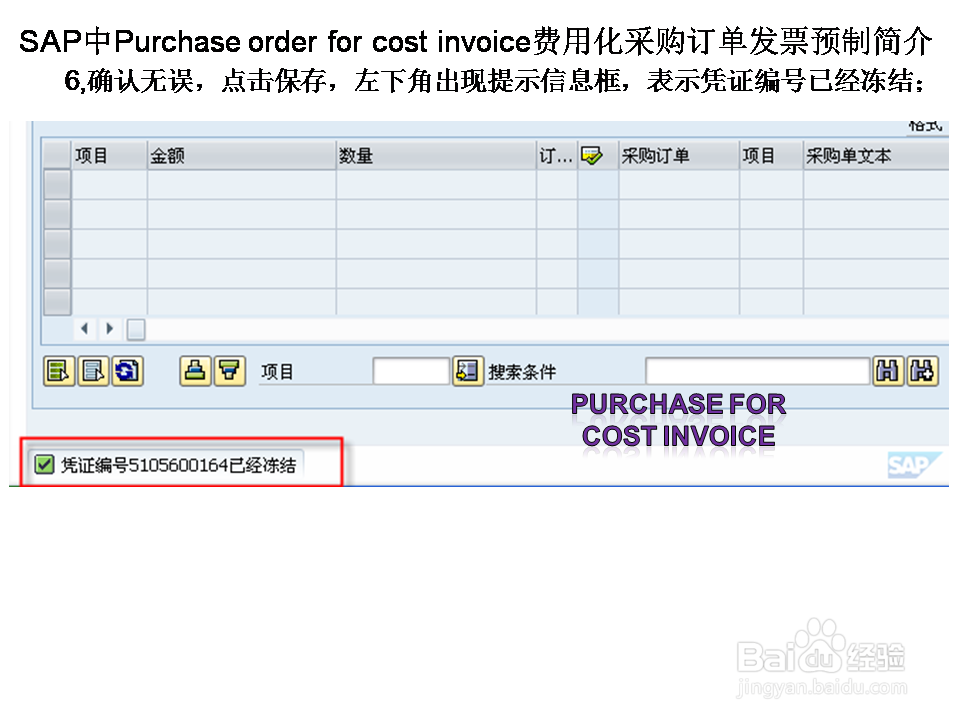Click the left scroll arrow below the table

coord(84,328)
